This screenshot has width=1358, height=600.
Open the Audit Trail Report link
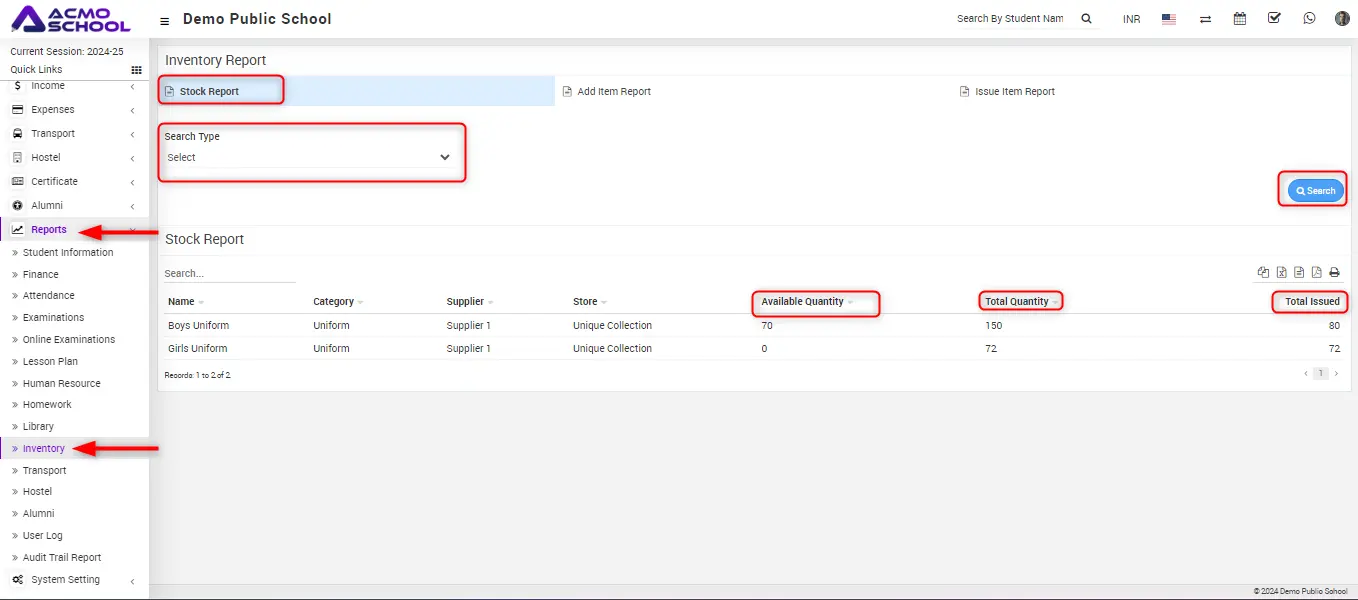point(61,558)
